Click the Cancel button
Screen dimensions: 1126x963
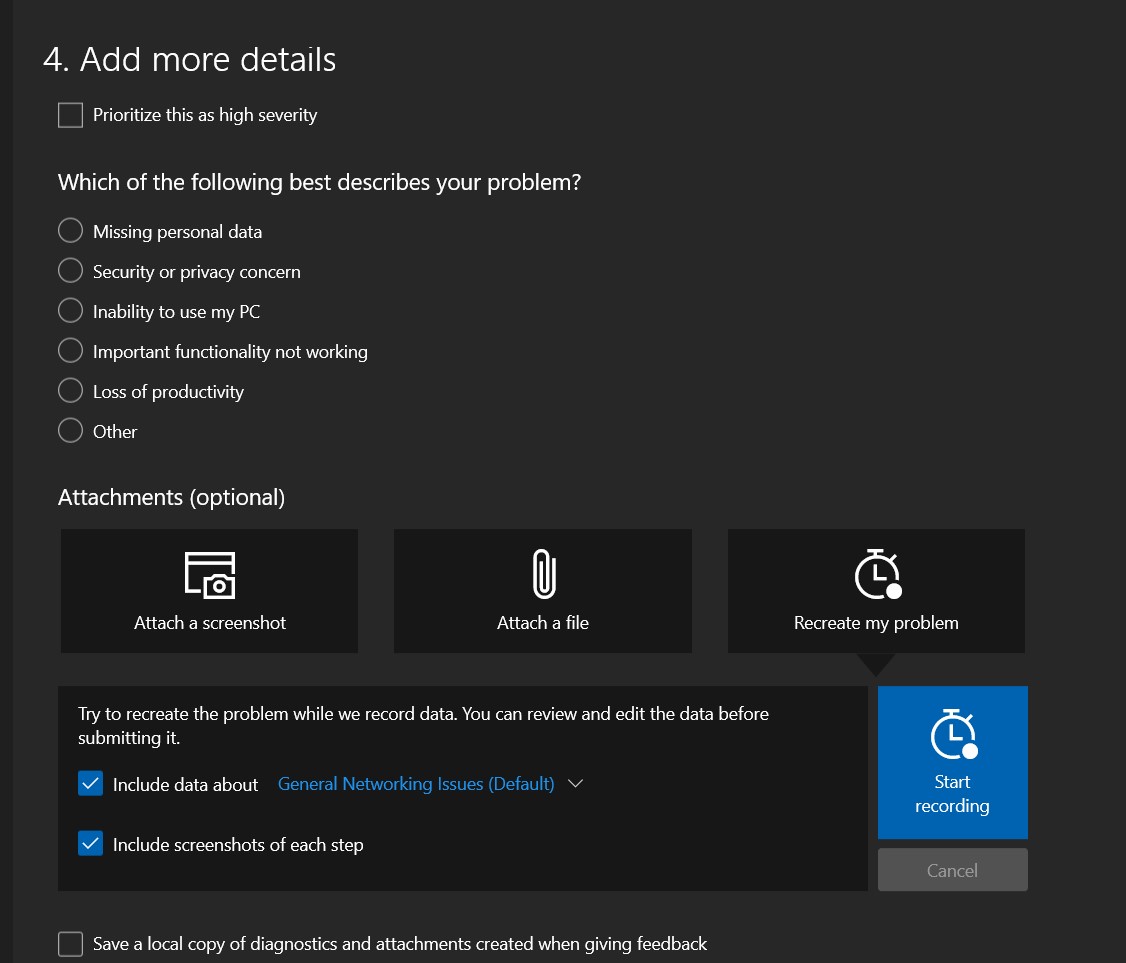(x=952, y=870)
